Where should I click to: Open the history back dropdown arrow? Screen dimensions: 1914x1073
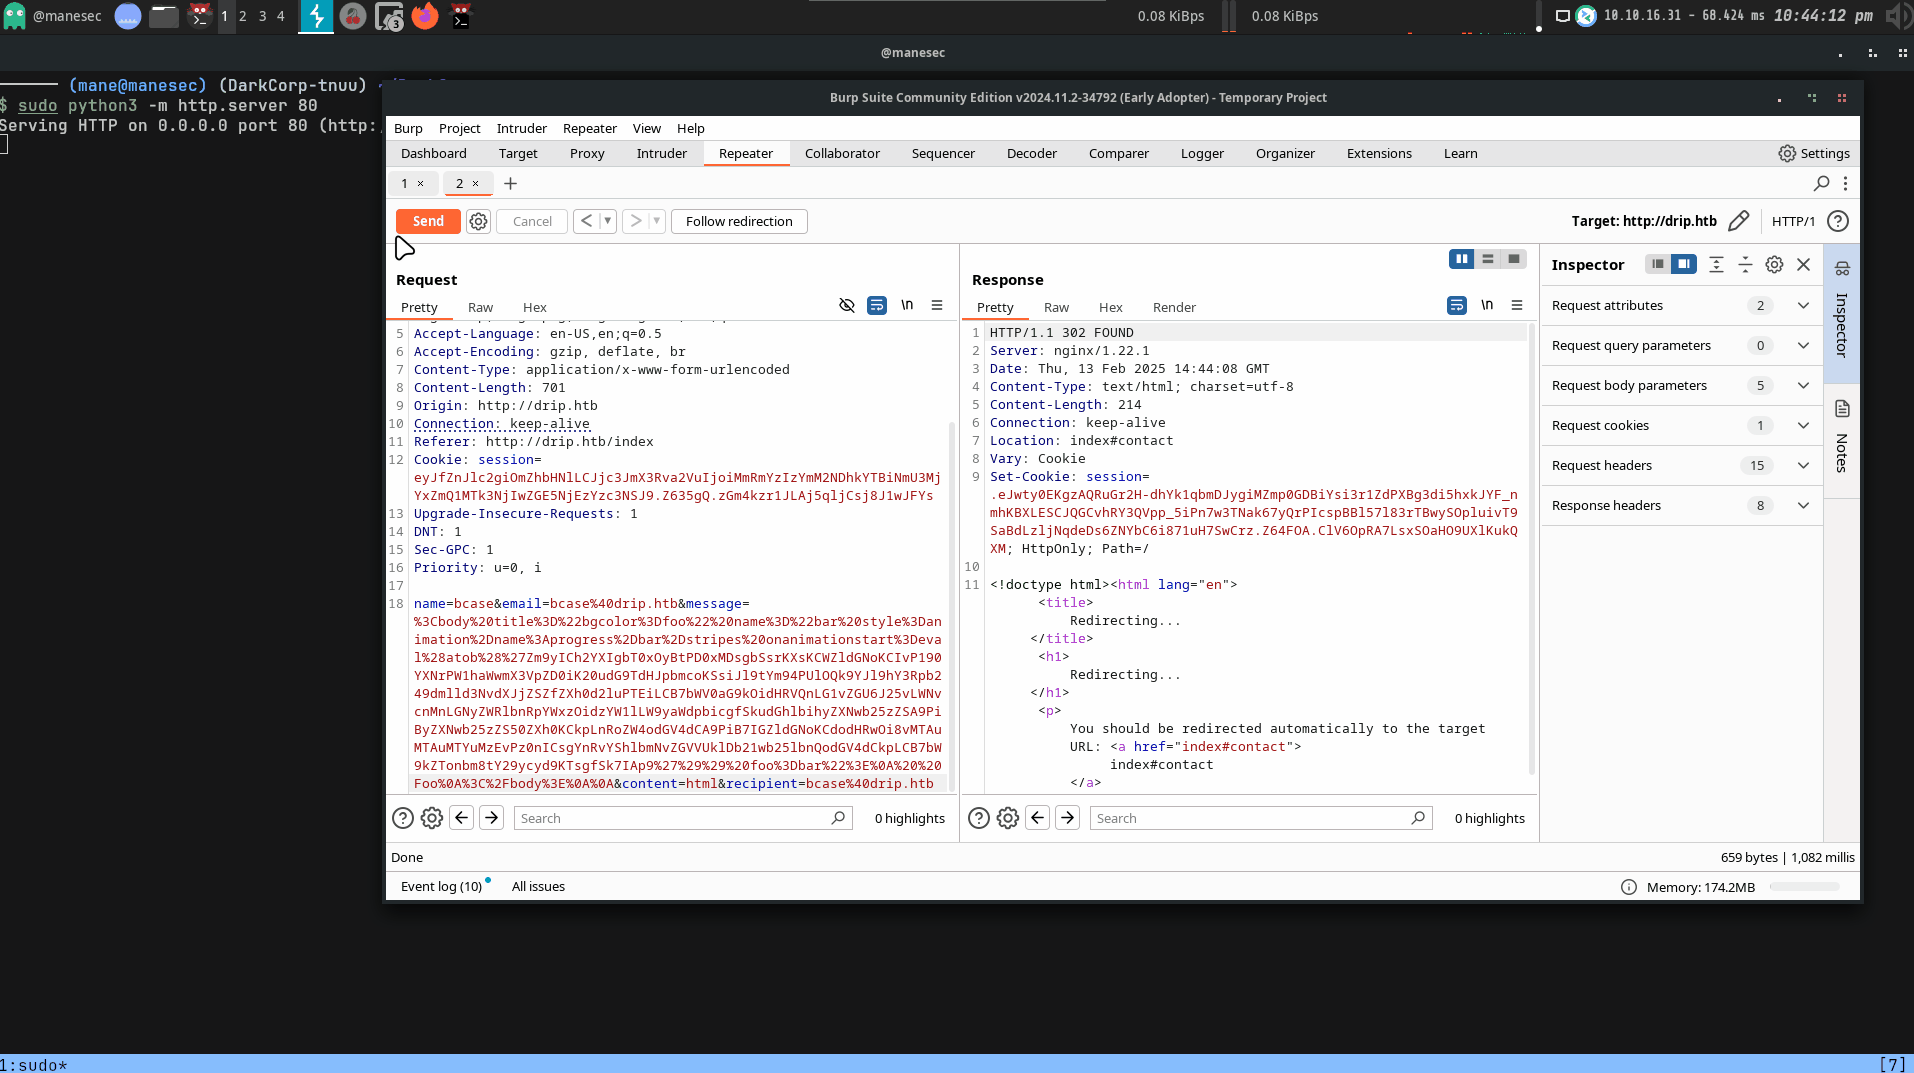[x=607, y=221]
